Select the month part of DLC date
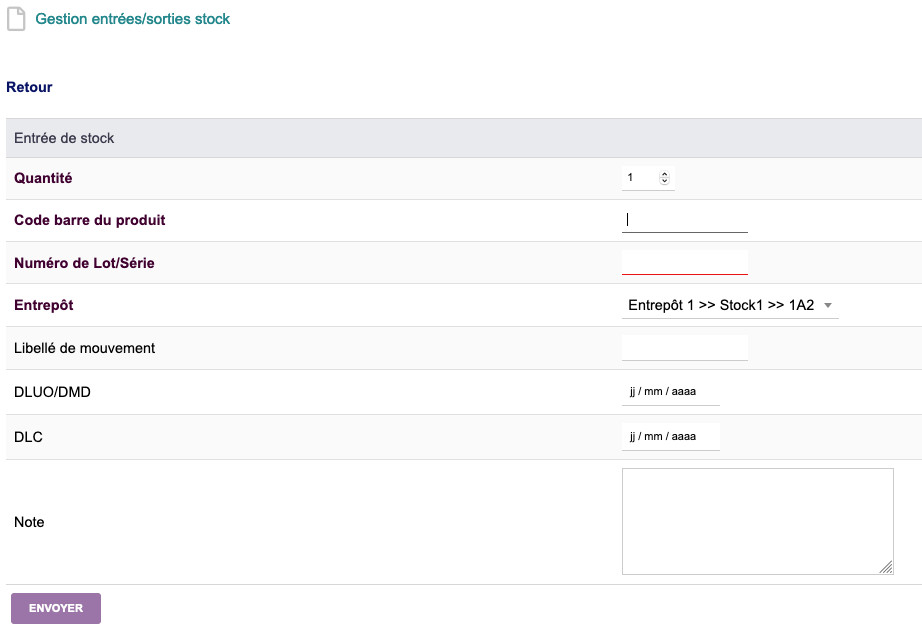This screenshot has width=922, height=634. tap(653, 437)
